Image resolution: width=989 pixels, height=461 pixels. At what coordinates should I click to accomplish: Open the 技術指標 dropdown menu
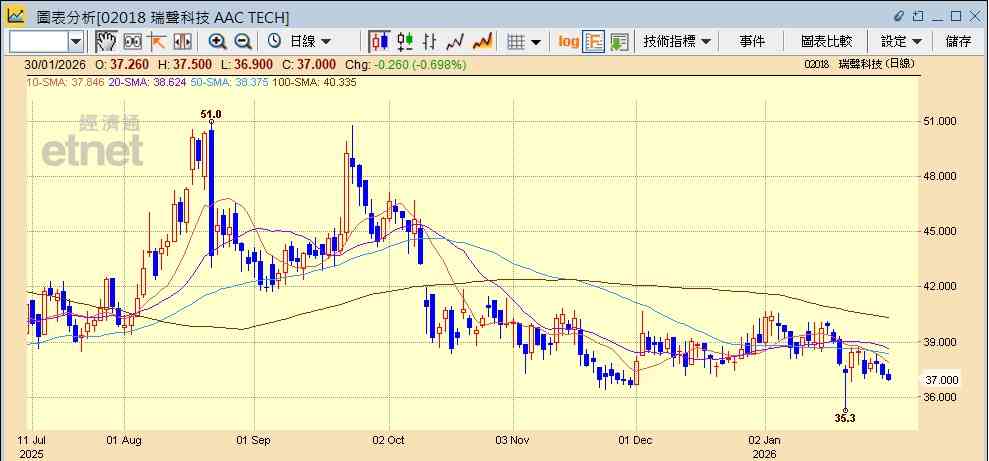tap(677, 42)
